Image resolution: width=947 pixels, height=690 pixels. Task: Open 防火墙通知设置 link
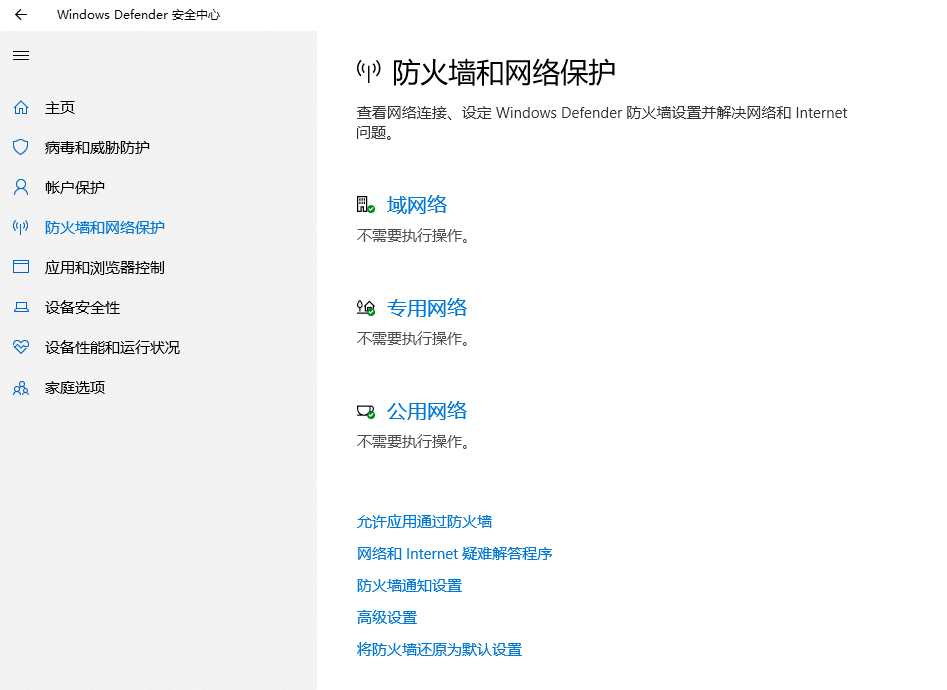[x=409, y=585]
